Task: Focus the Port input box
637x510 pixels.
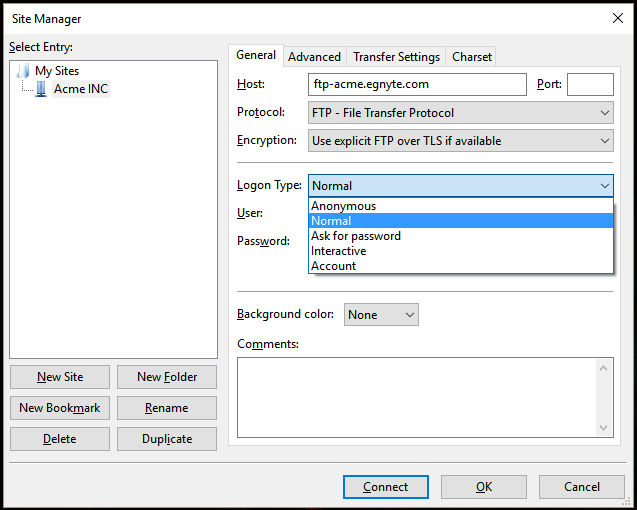Action: 589,85
